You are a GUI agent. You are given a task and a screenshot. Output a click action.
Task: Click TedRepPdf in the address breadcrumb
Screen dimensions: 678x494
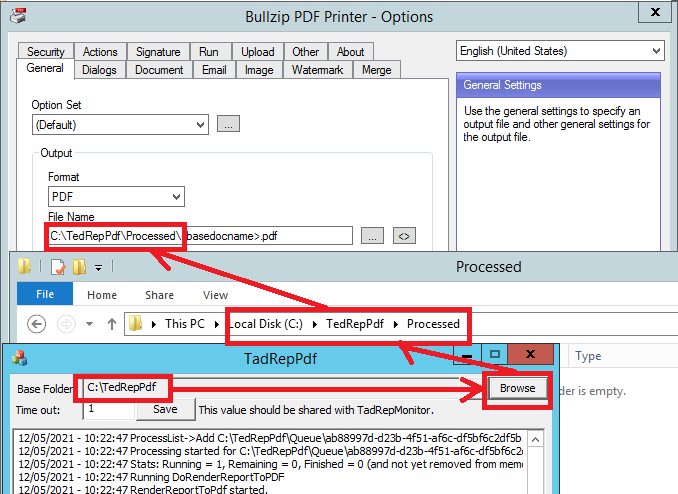coord(355,324)
